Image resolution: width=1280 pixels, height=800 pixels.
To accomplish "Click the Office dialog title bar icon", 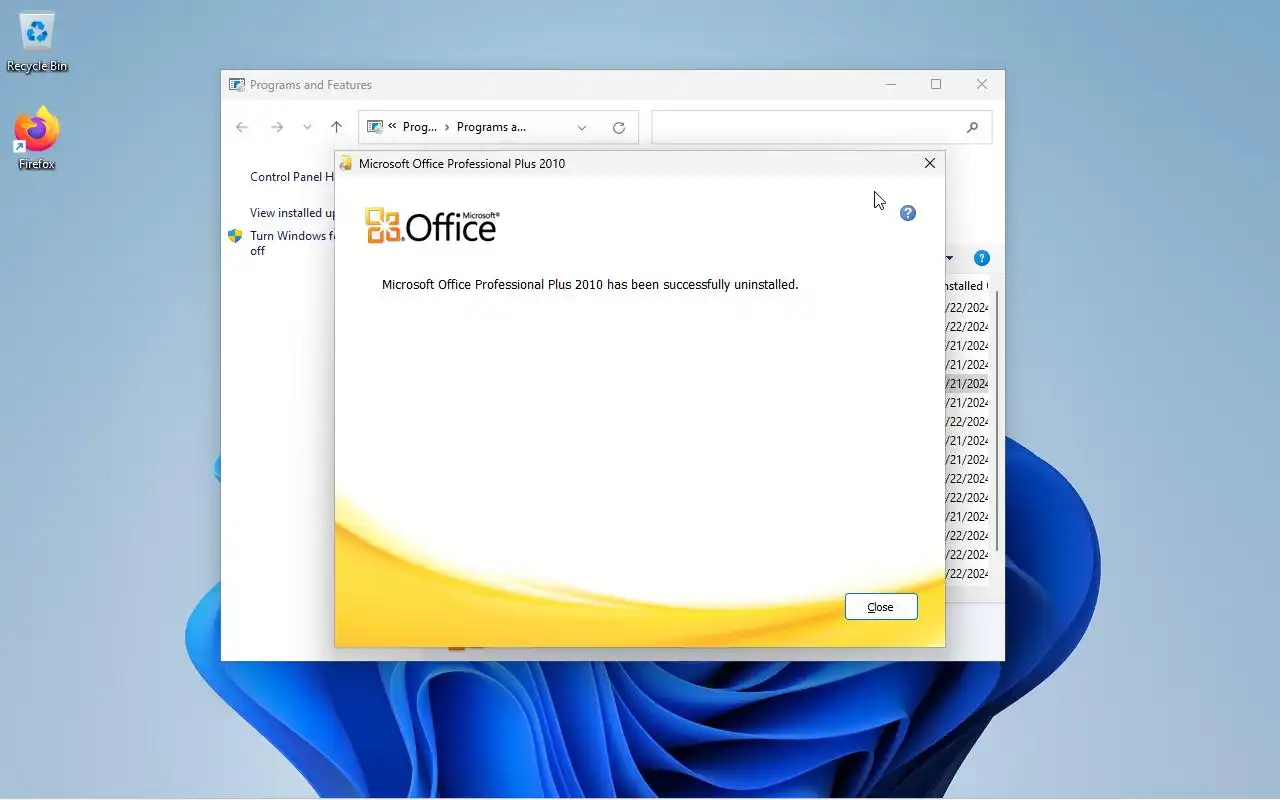I will (346, 163).
